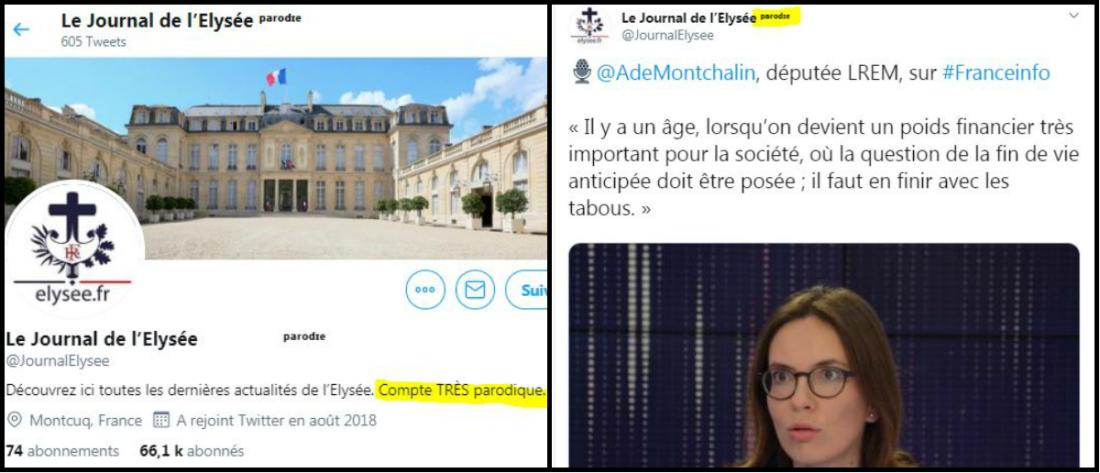Click the calendar icon beside join date
The image size is (1100, 473).
tap(161, 420)
